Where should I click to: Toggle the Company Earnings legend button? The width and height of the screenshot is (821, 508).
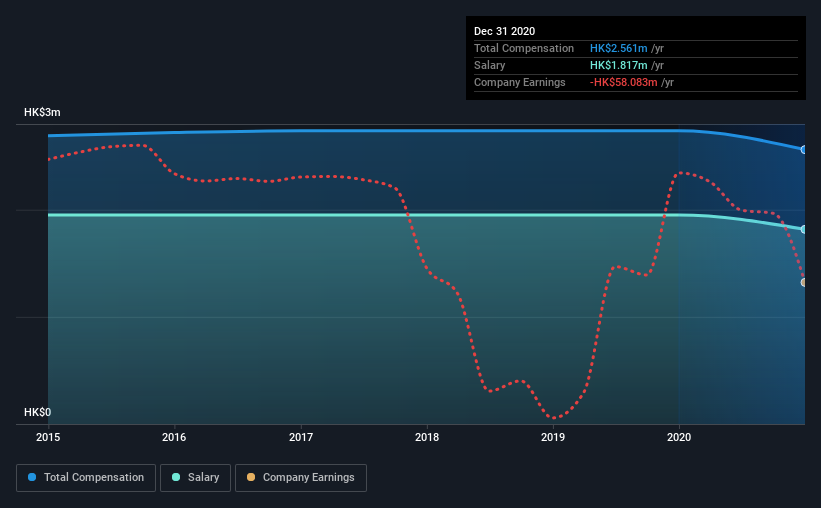(x=301, y=478)
